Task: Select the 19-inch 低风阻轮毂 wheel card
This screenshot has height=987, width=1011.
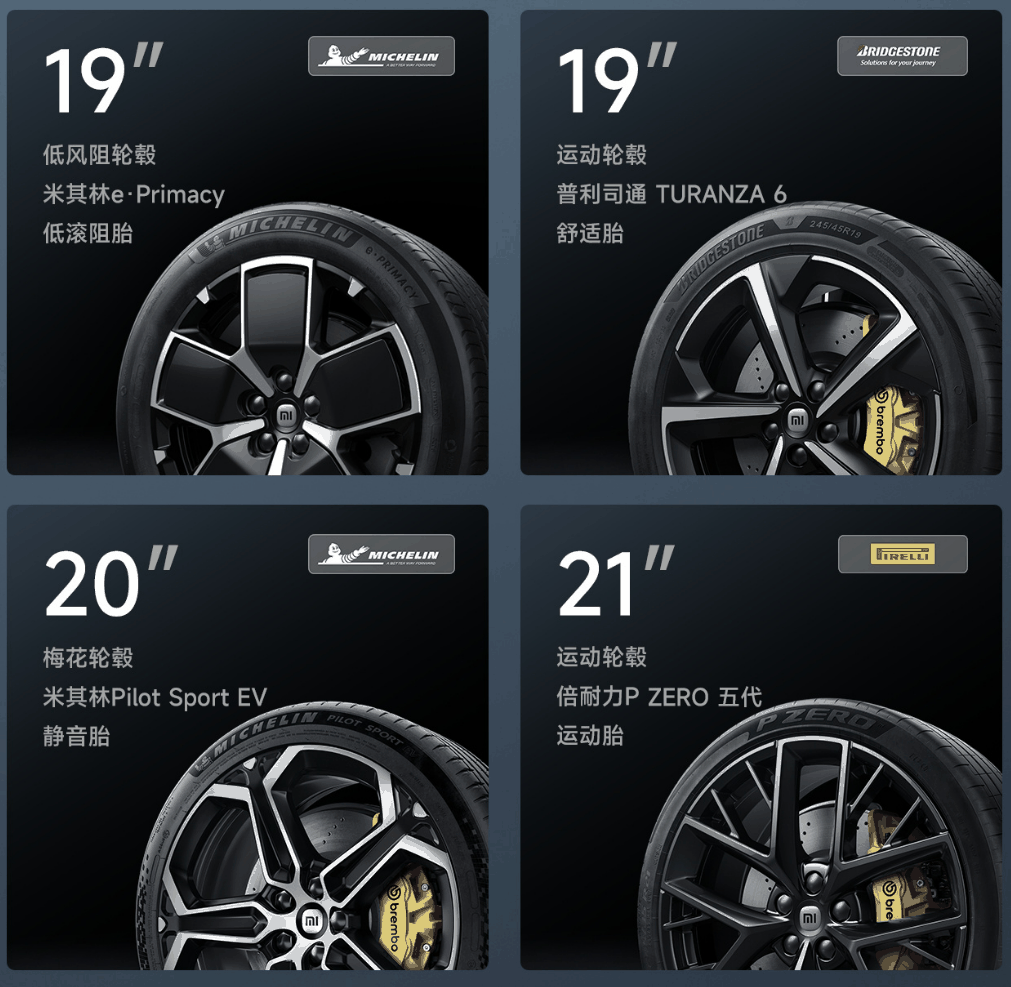Action: 248,242
